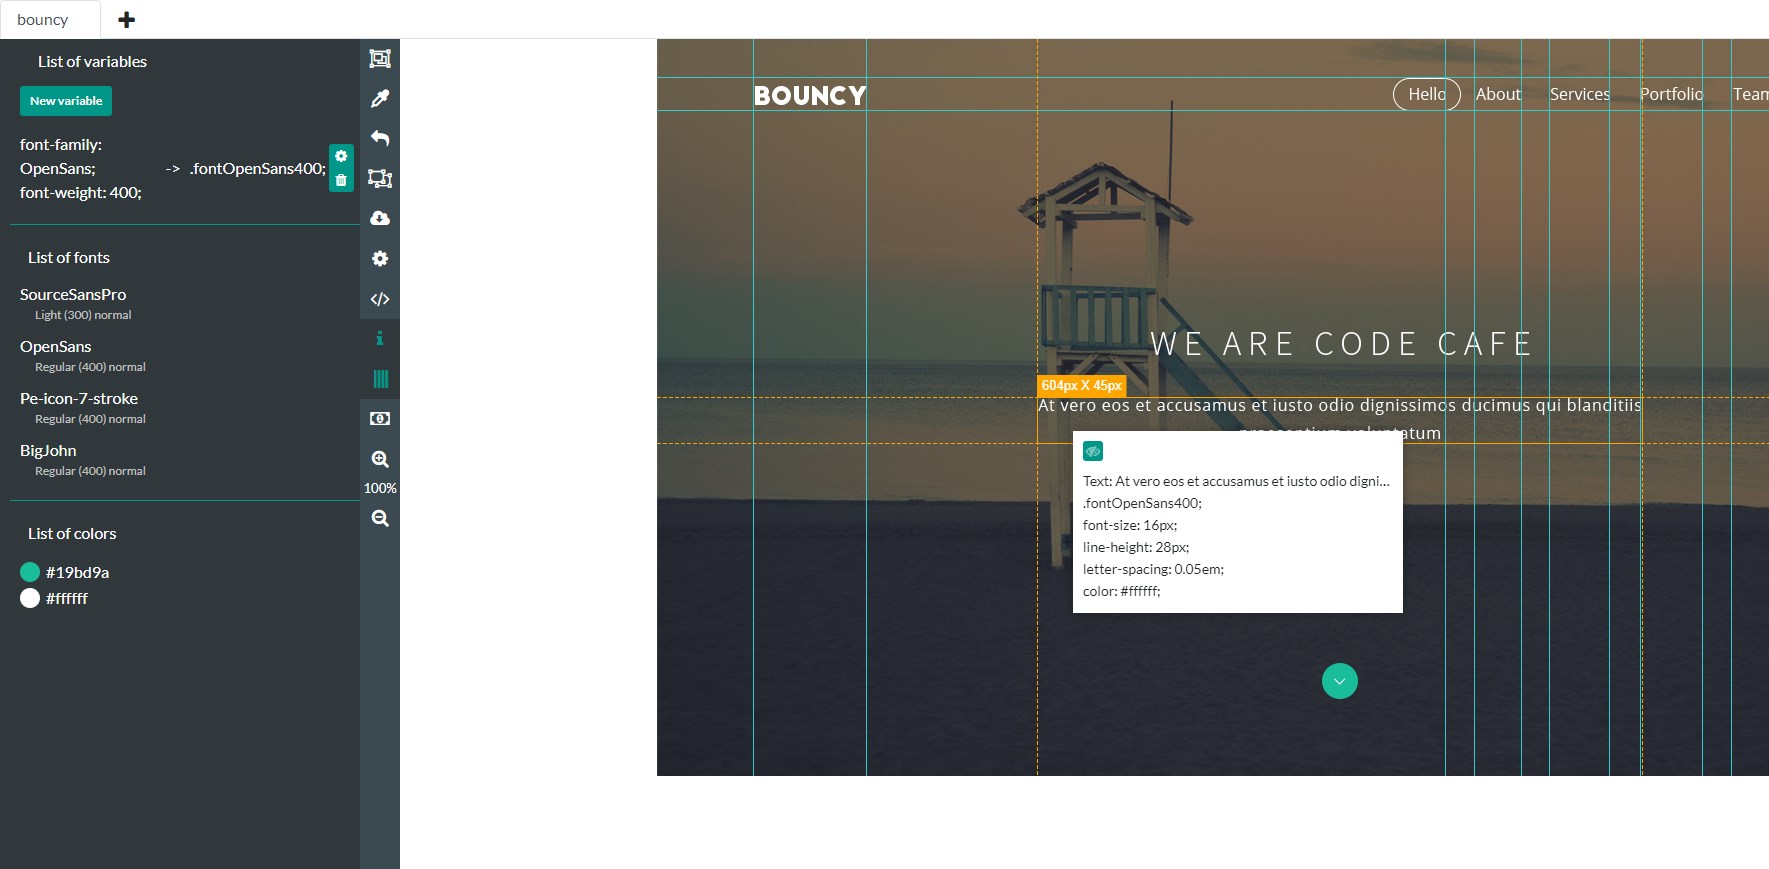Click the List of colors heading
1769x869 pixels.
coord(72,533)
